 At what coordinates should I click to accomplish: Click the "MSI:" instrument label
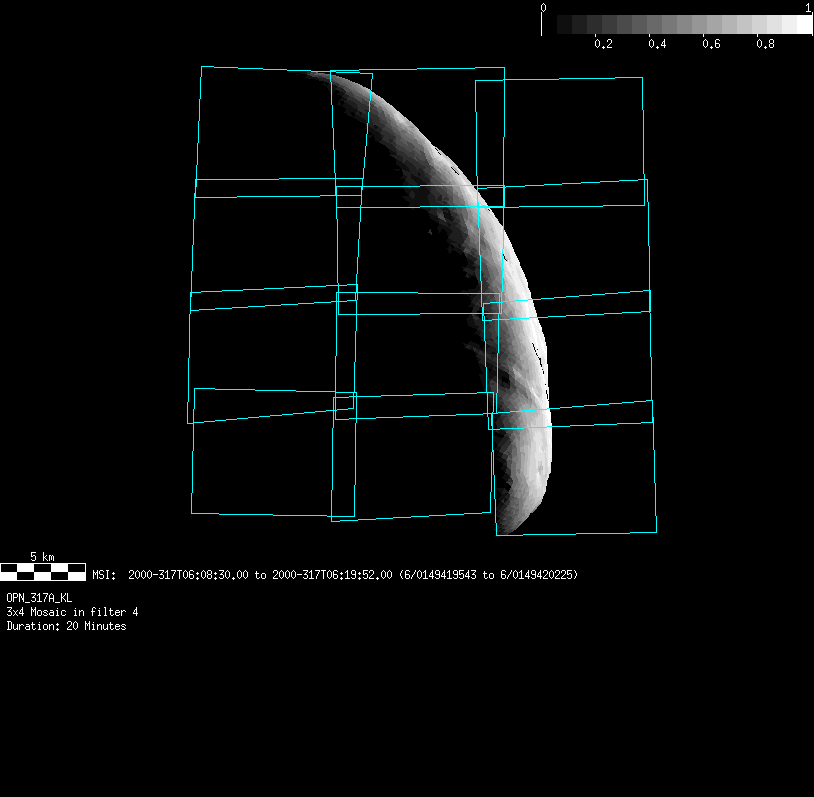click(105, 575)
